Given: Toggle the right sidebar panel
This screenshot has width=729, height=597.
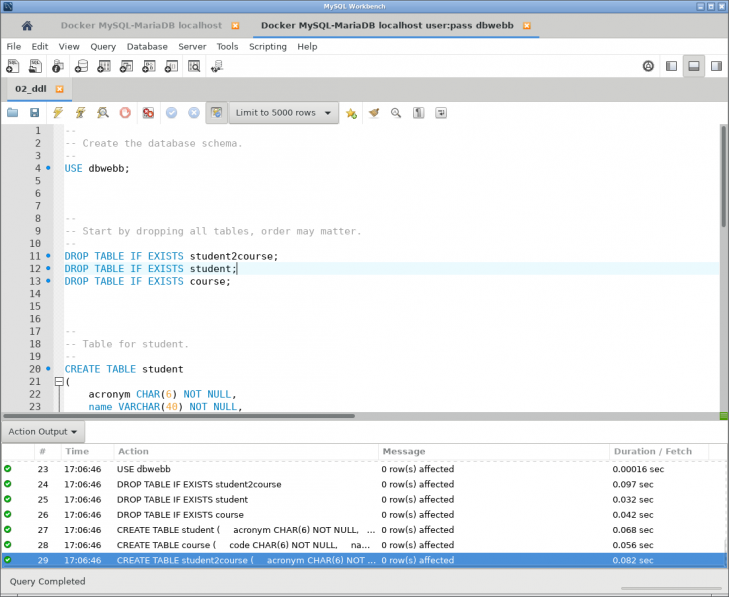Looking at the screenshot, I should point(716,66).
